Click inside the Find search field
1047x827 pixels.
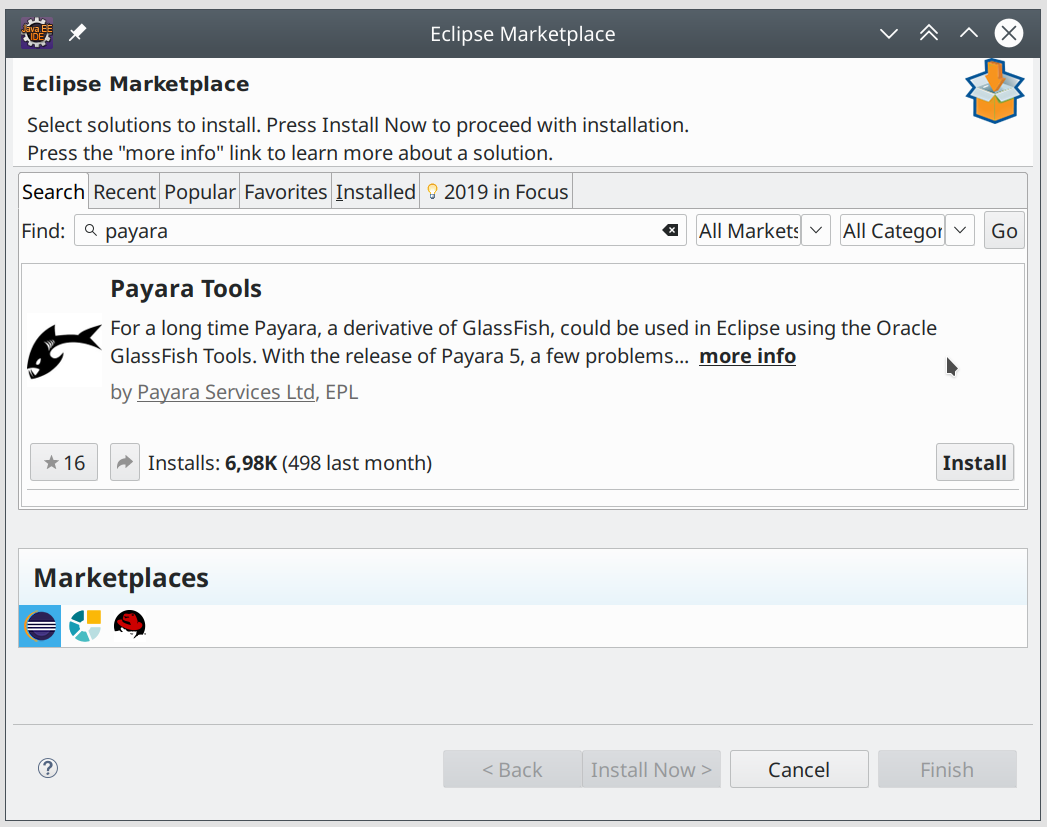pyautogui.click(x=380, y=230)
